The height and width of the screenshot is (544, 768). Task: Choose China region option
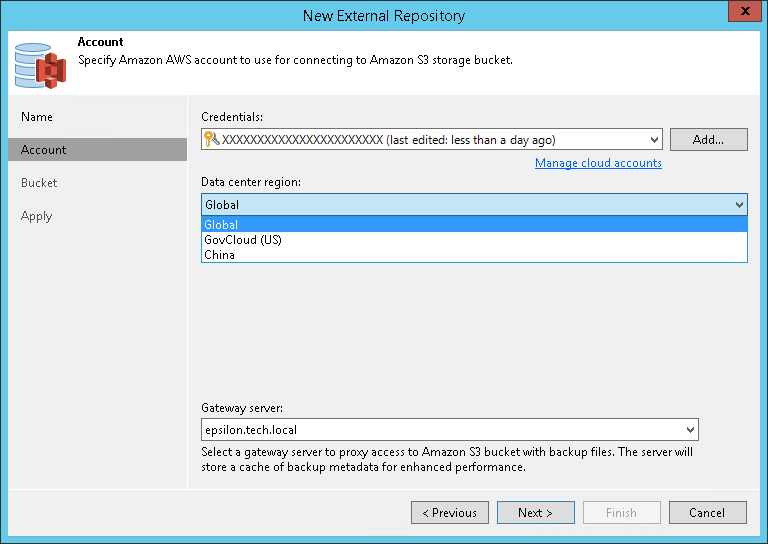pyautogui.click(x=474, y=255)
